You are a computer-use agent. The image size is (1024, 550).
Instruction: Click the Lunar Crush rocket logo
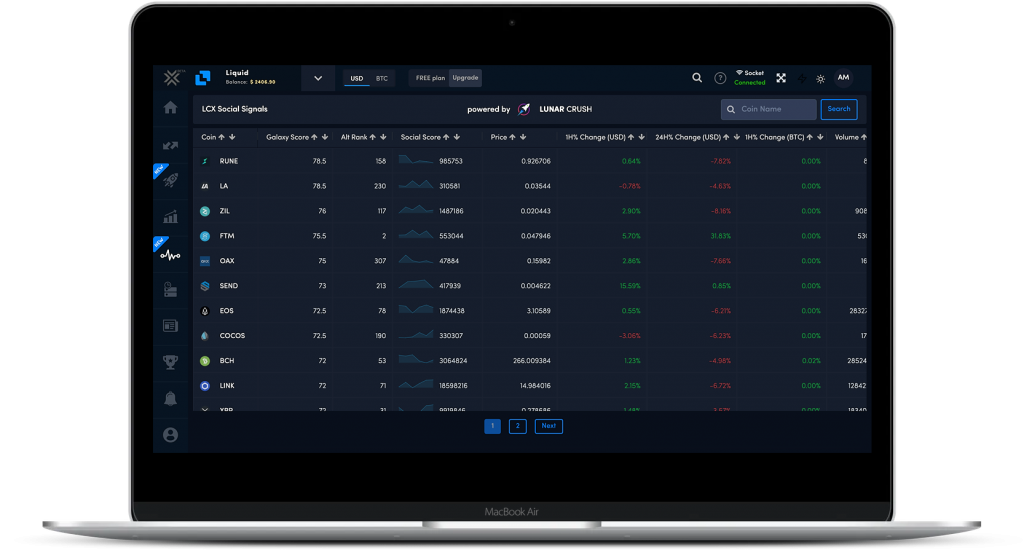tap(524, 109)
